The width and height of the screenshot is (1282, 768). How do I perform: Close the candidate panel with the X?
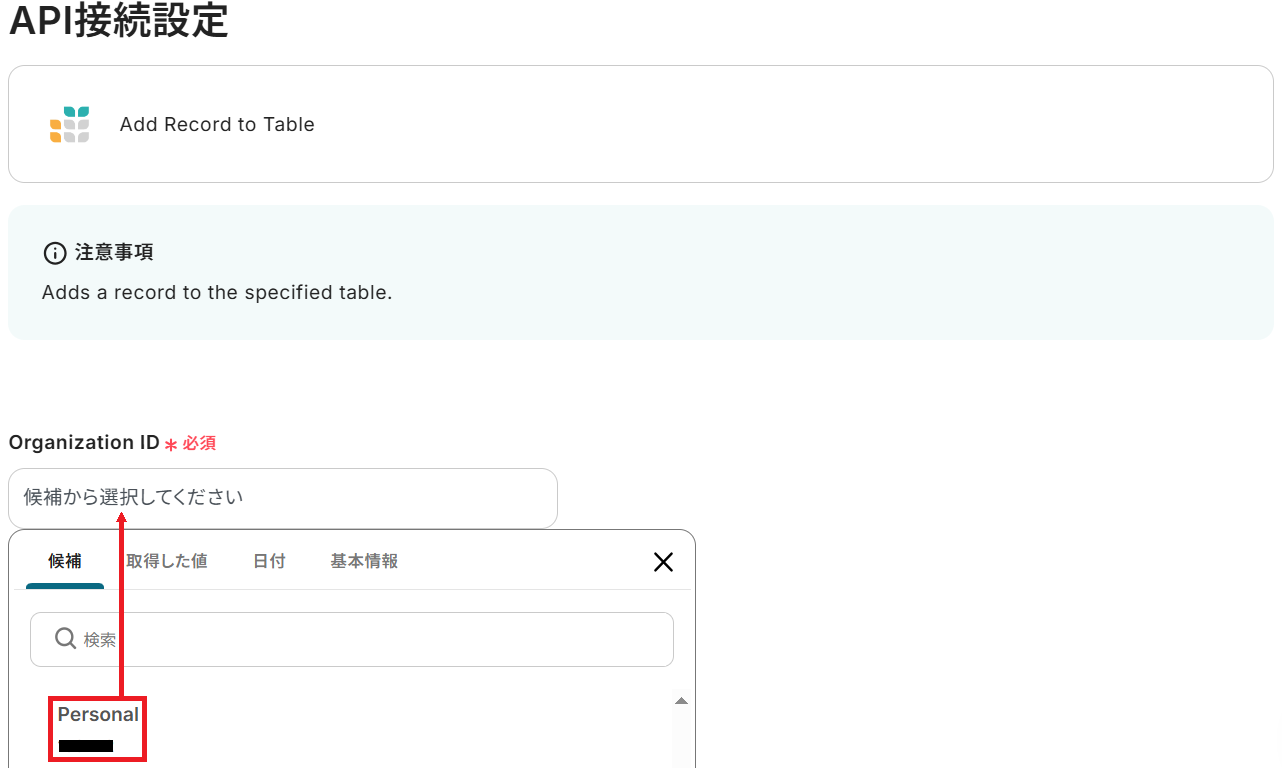663,562
